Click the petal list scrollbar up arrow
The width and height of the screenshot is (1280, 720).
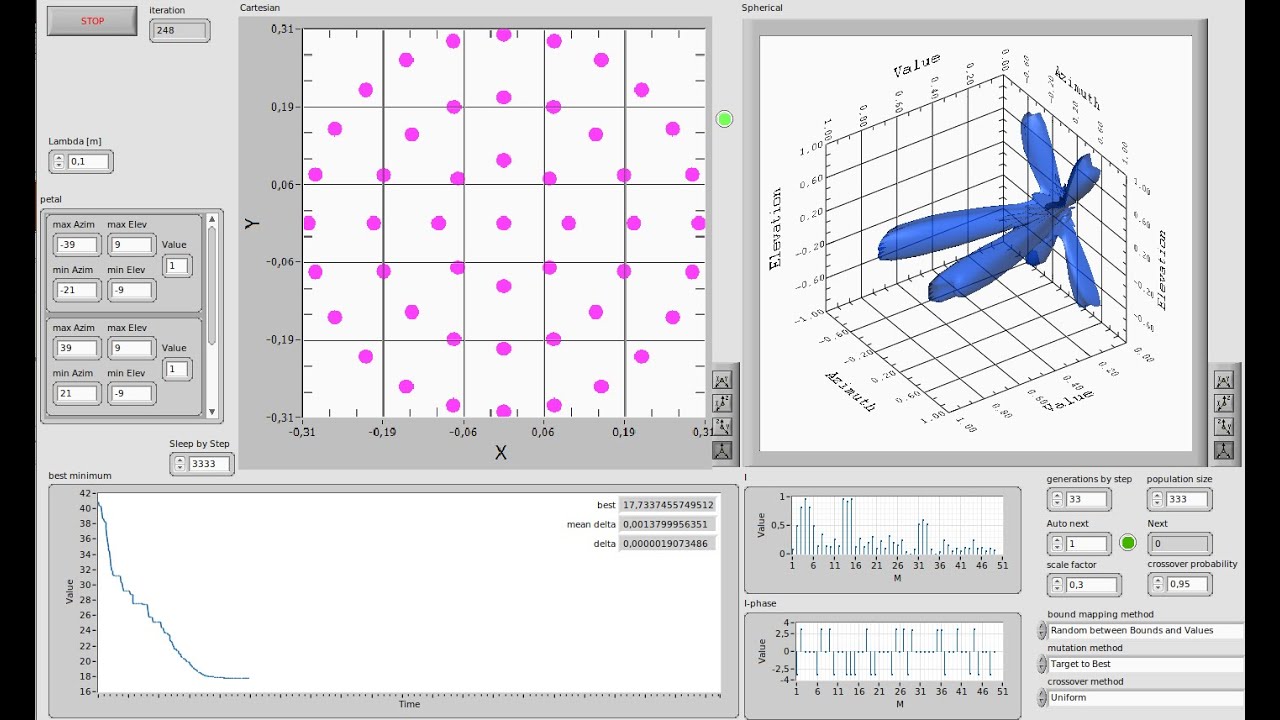click(212, 219)
